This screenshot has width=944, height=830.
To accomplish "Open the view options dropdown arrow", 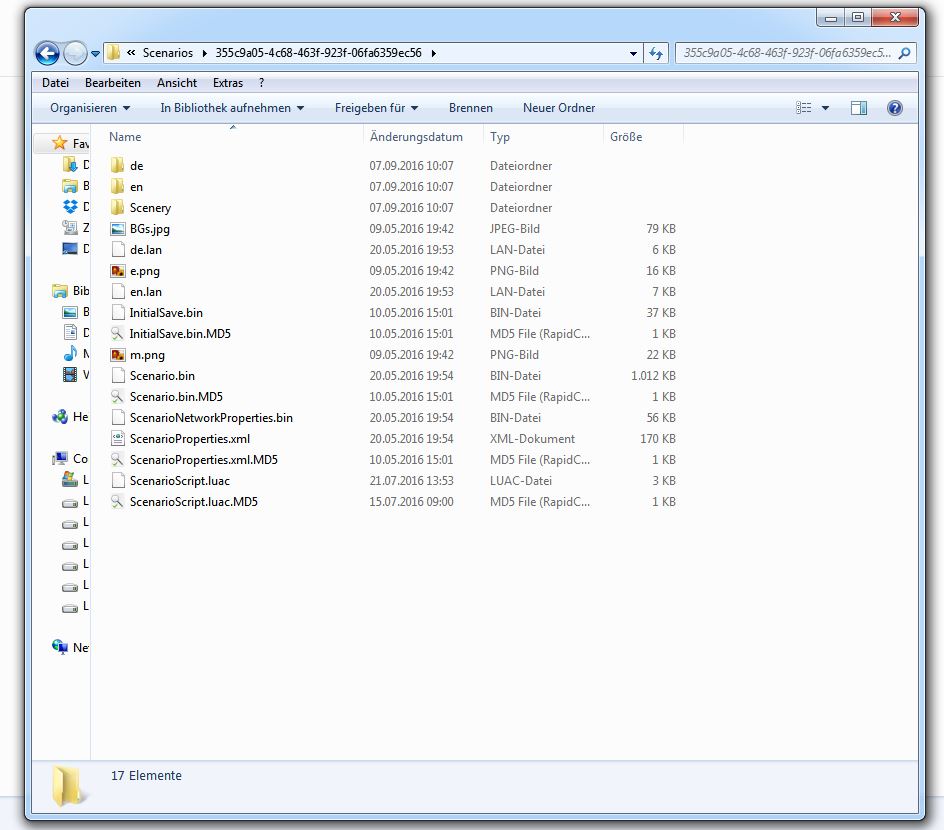I will click(825, 108).
